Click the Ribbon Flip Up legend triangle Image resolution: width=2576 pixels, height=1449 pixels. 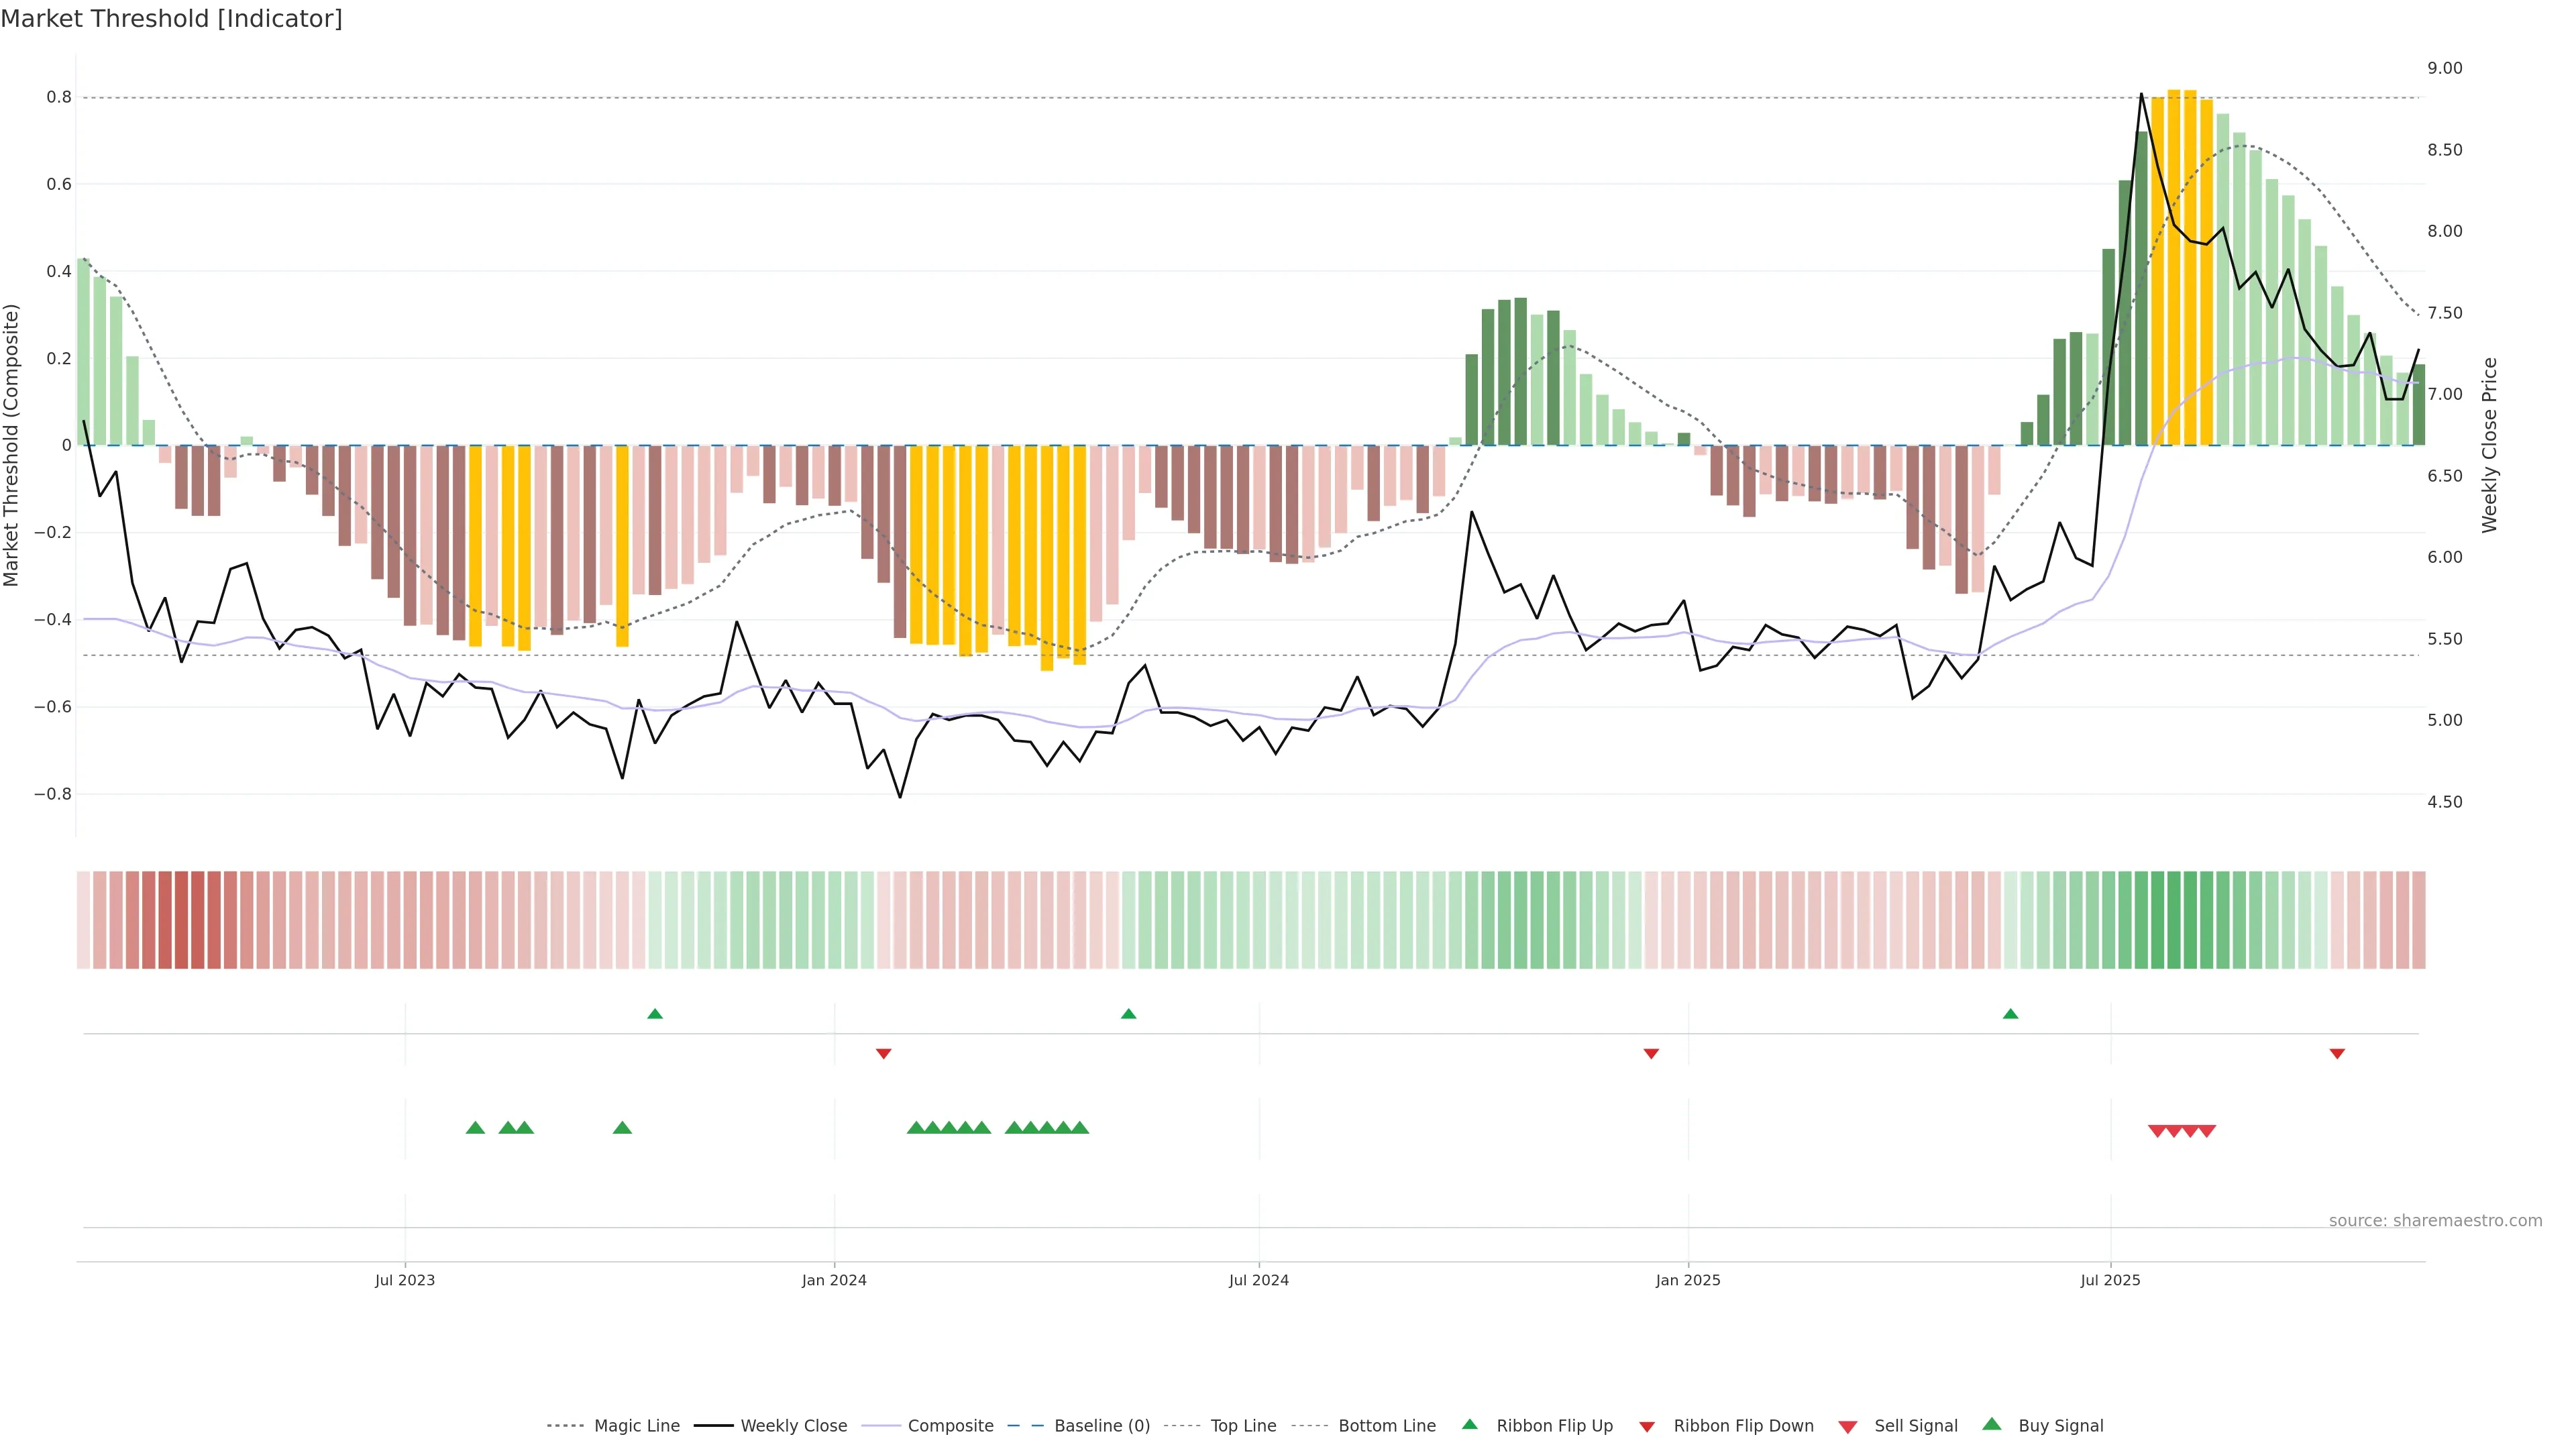pos(1469,1424)
